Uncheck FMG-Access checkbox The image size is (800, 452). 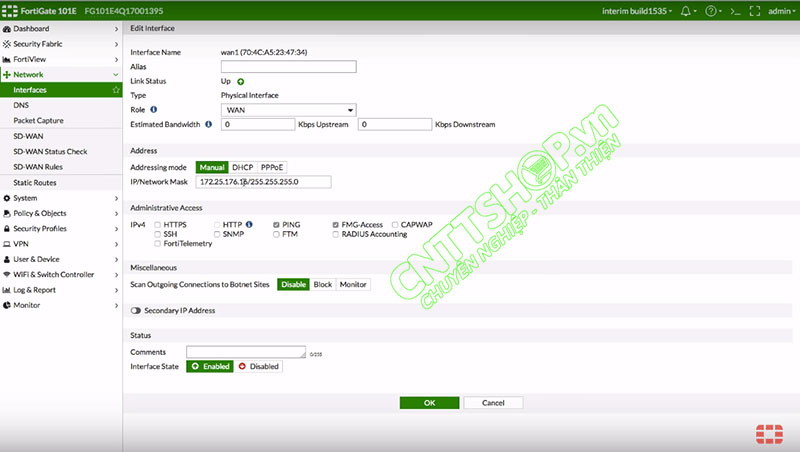click(335, 224)
